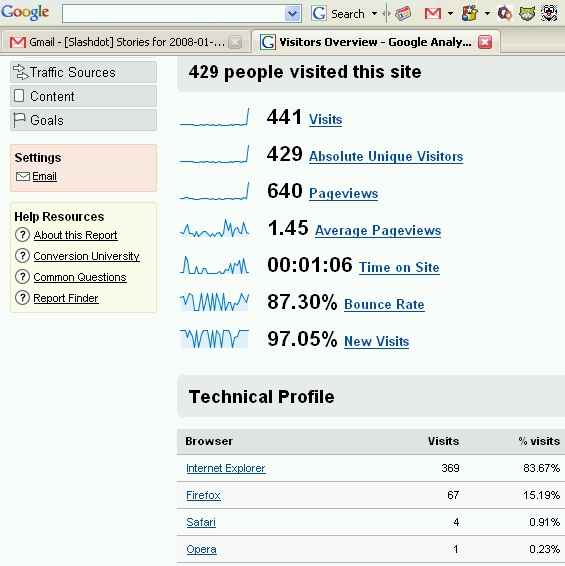565x566 pixels.
Task: Click the Google Search G icon
Action: (318, 14)
